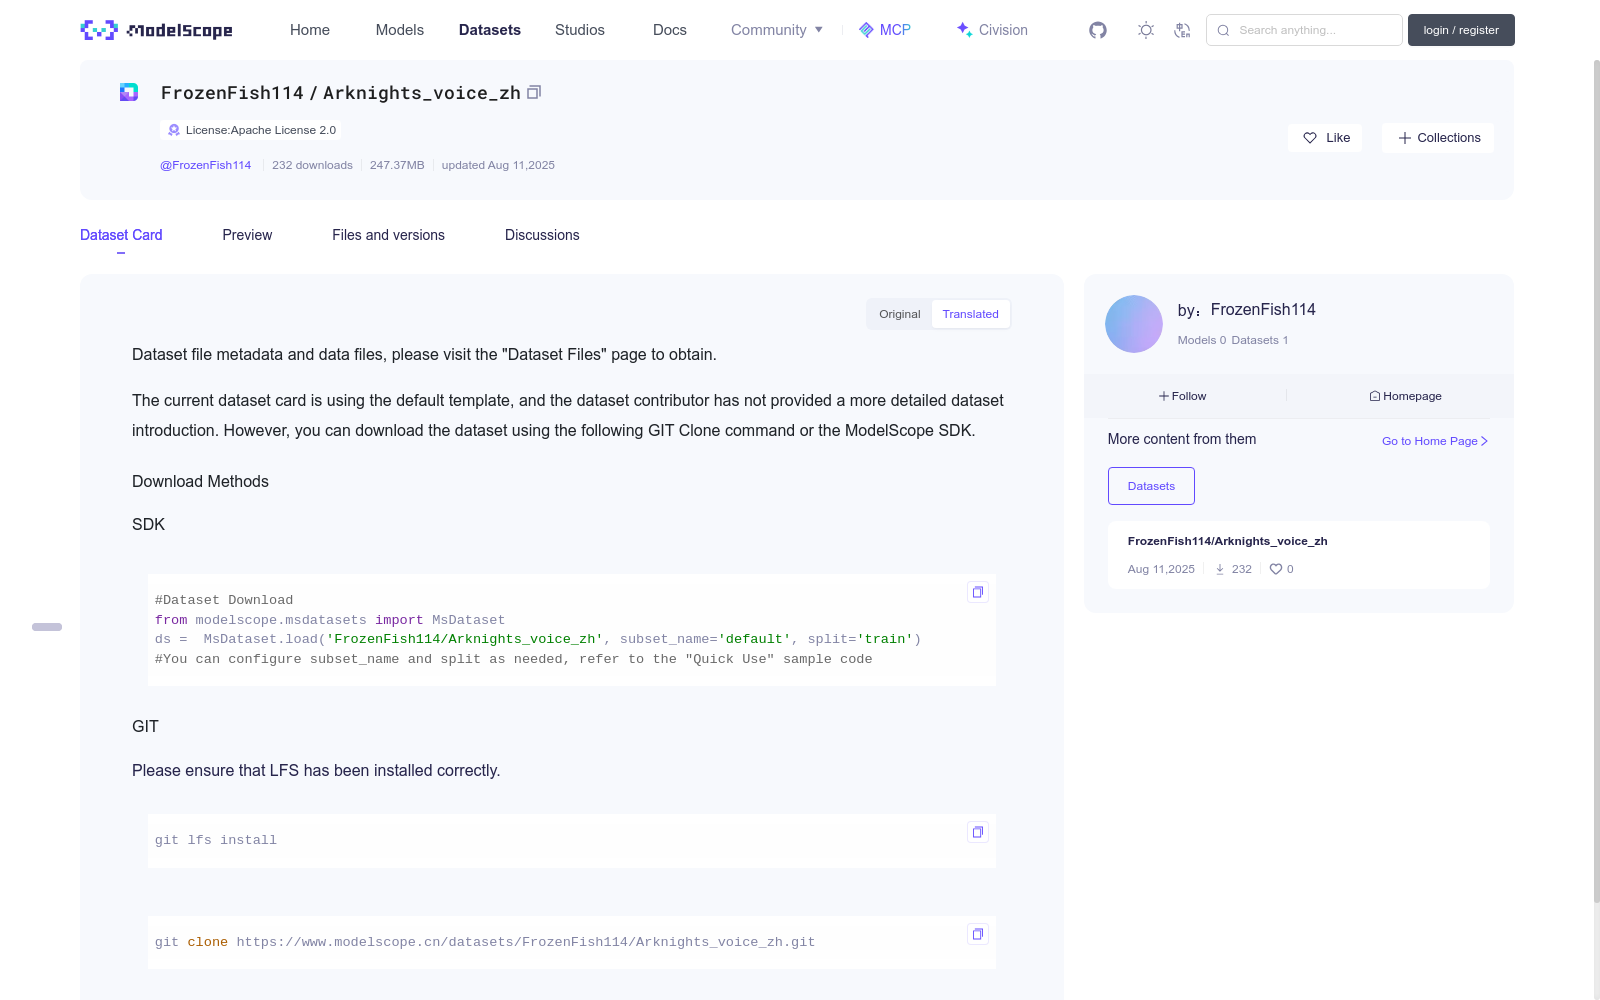
Task: Copy the git lfs install command
Action: 977,832
